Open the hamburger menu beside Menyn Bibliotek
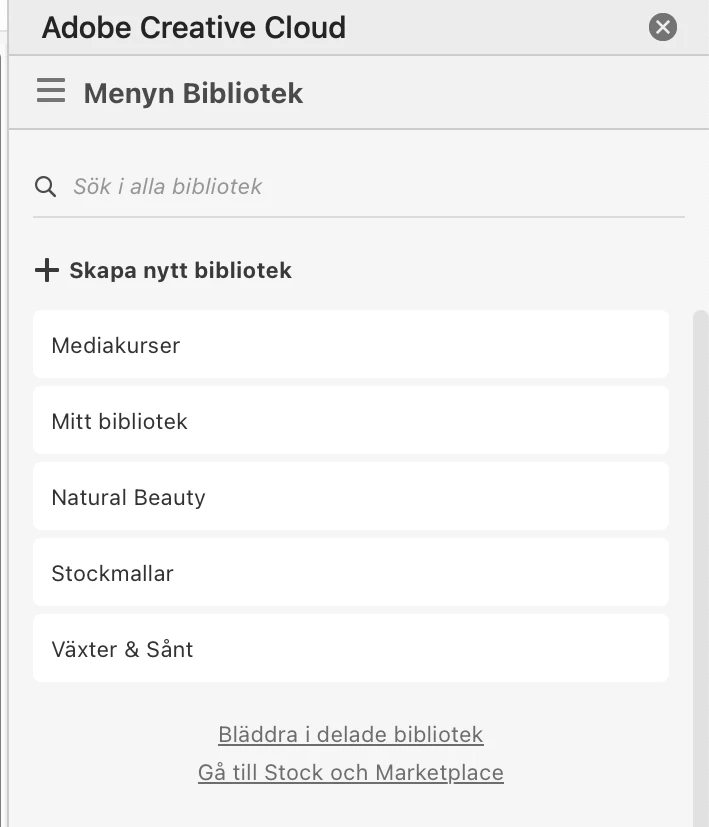The width and height of the screenshot is (709, 827). coord(51,91)
